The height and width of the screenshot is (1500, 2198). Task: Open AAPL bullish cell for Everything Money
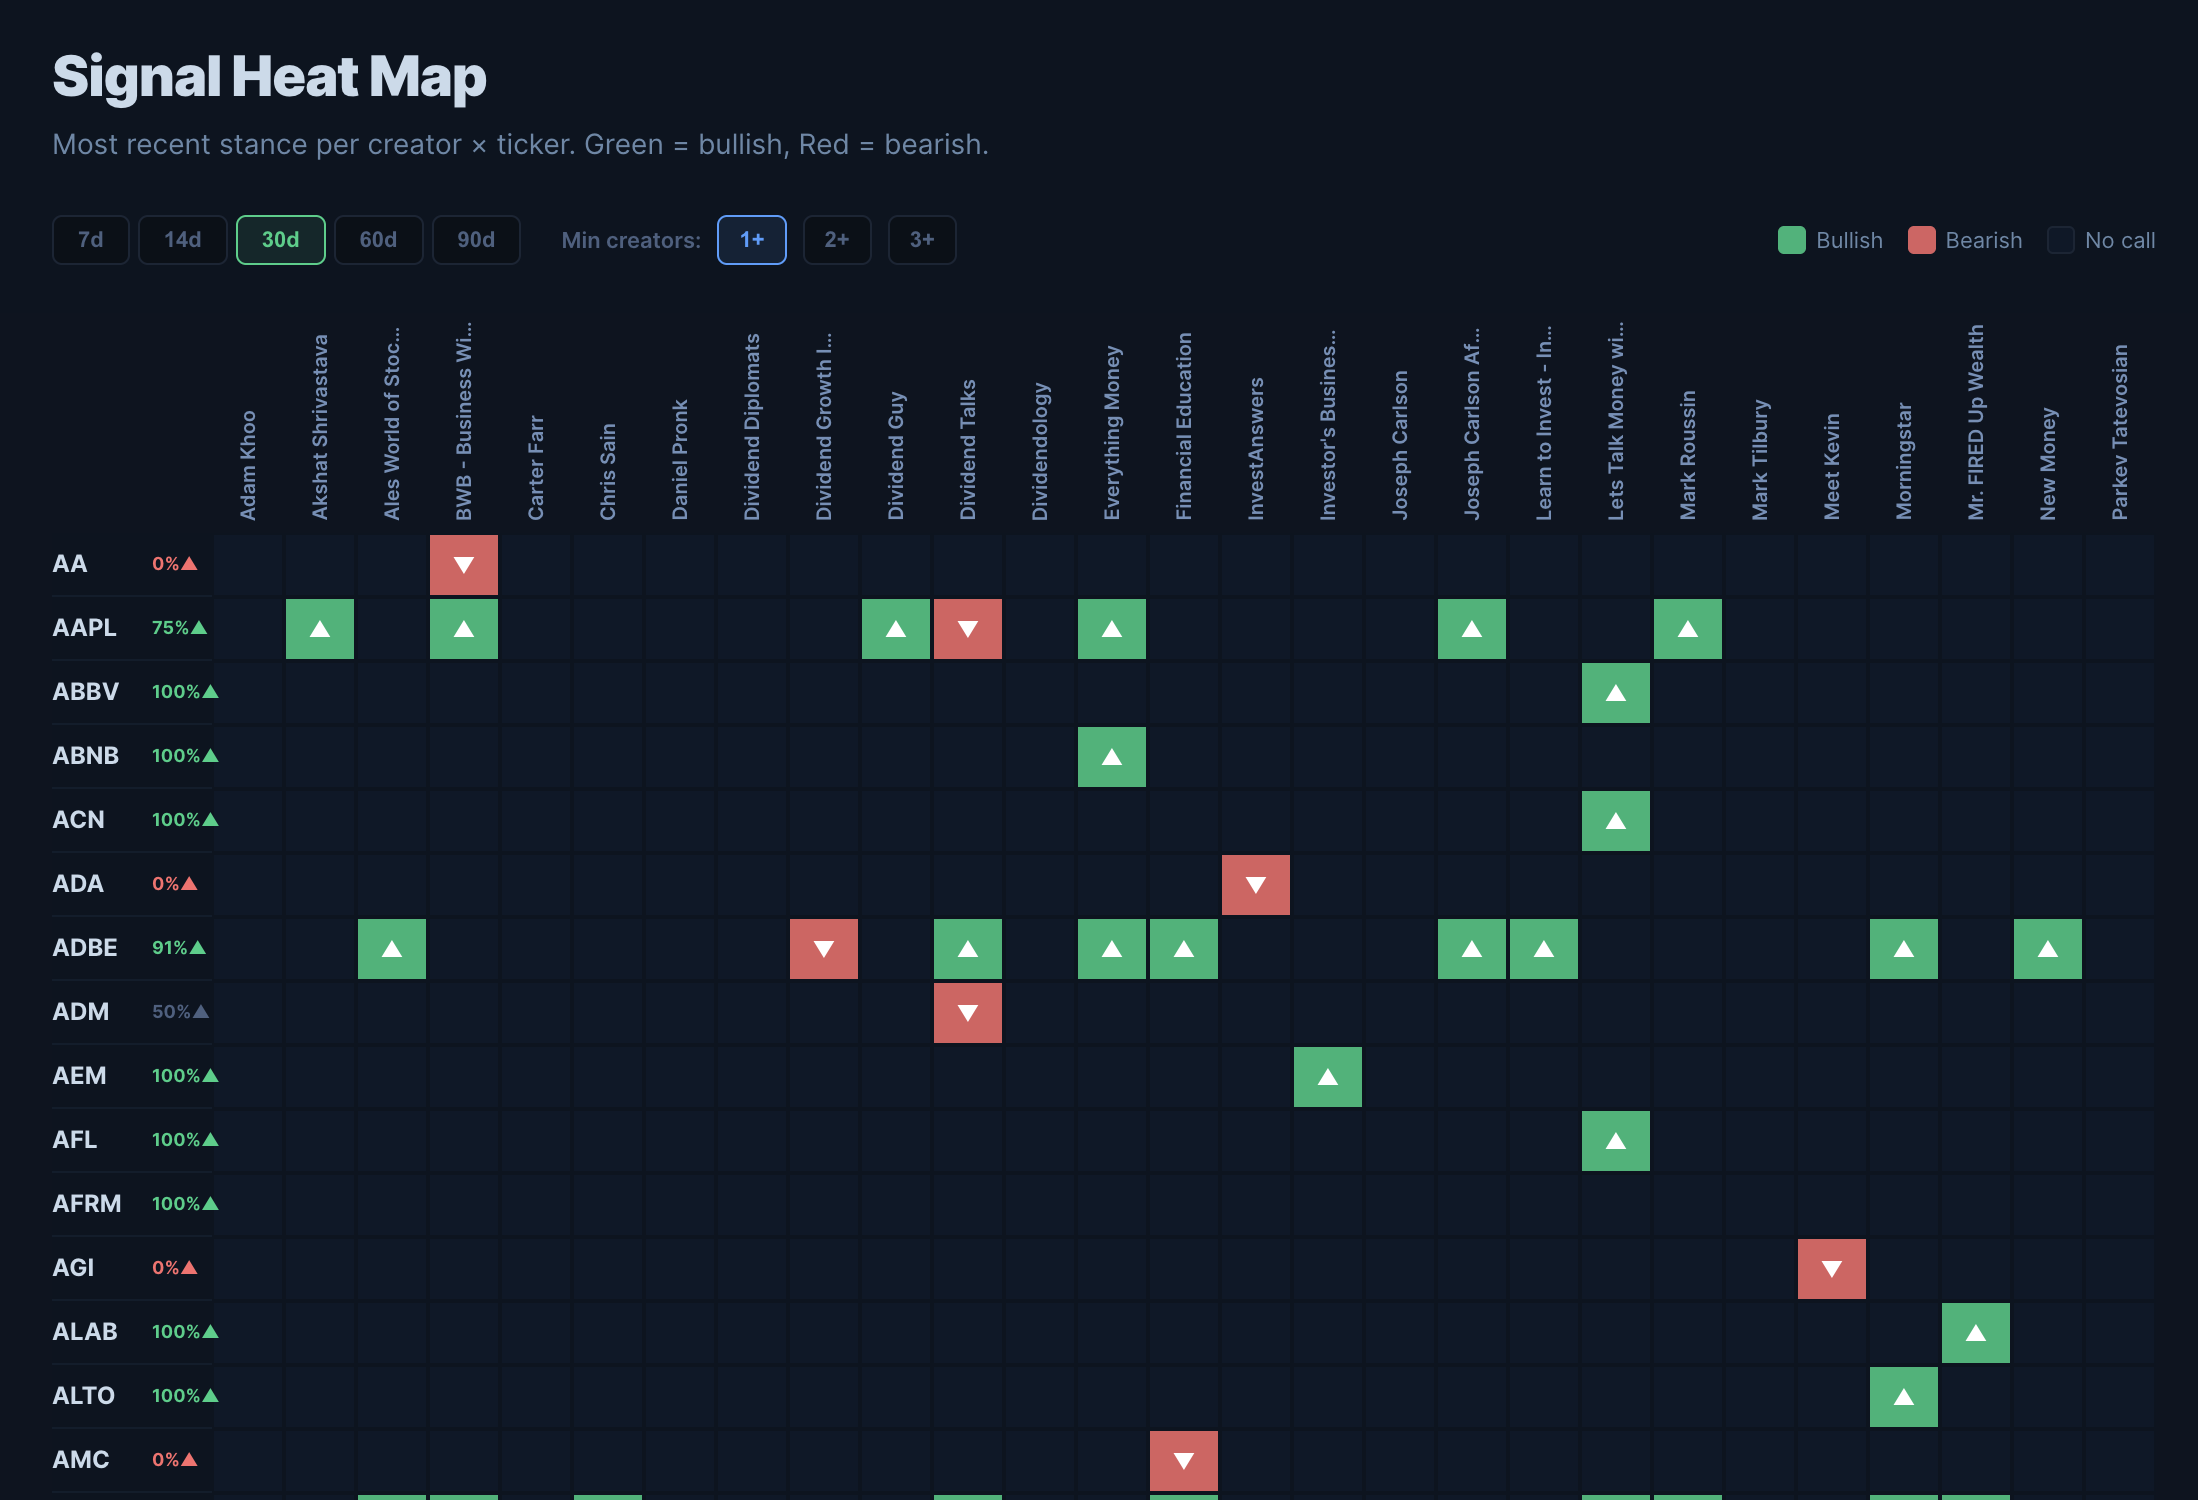[1112, 629]
